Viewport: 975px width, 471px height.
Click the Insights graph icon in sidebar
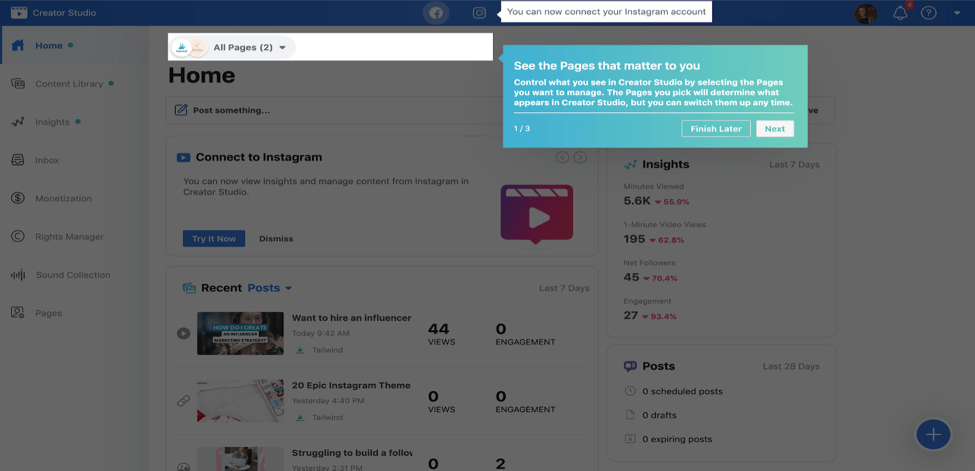point(18,122)
